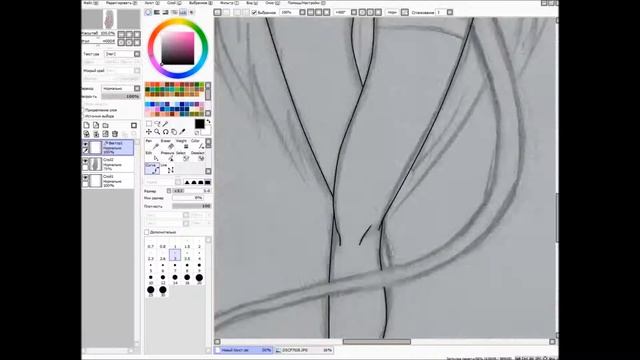The width and height of the screenshot is (640, 360).
Task: Toggle Прикрепление слоя checkbox
Action: pyautogui.click(x=83, y=110)
